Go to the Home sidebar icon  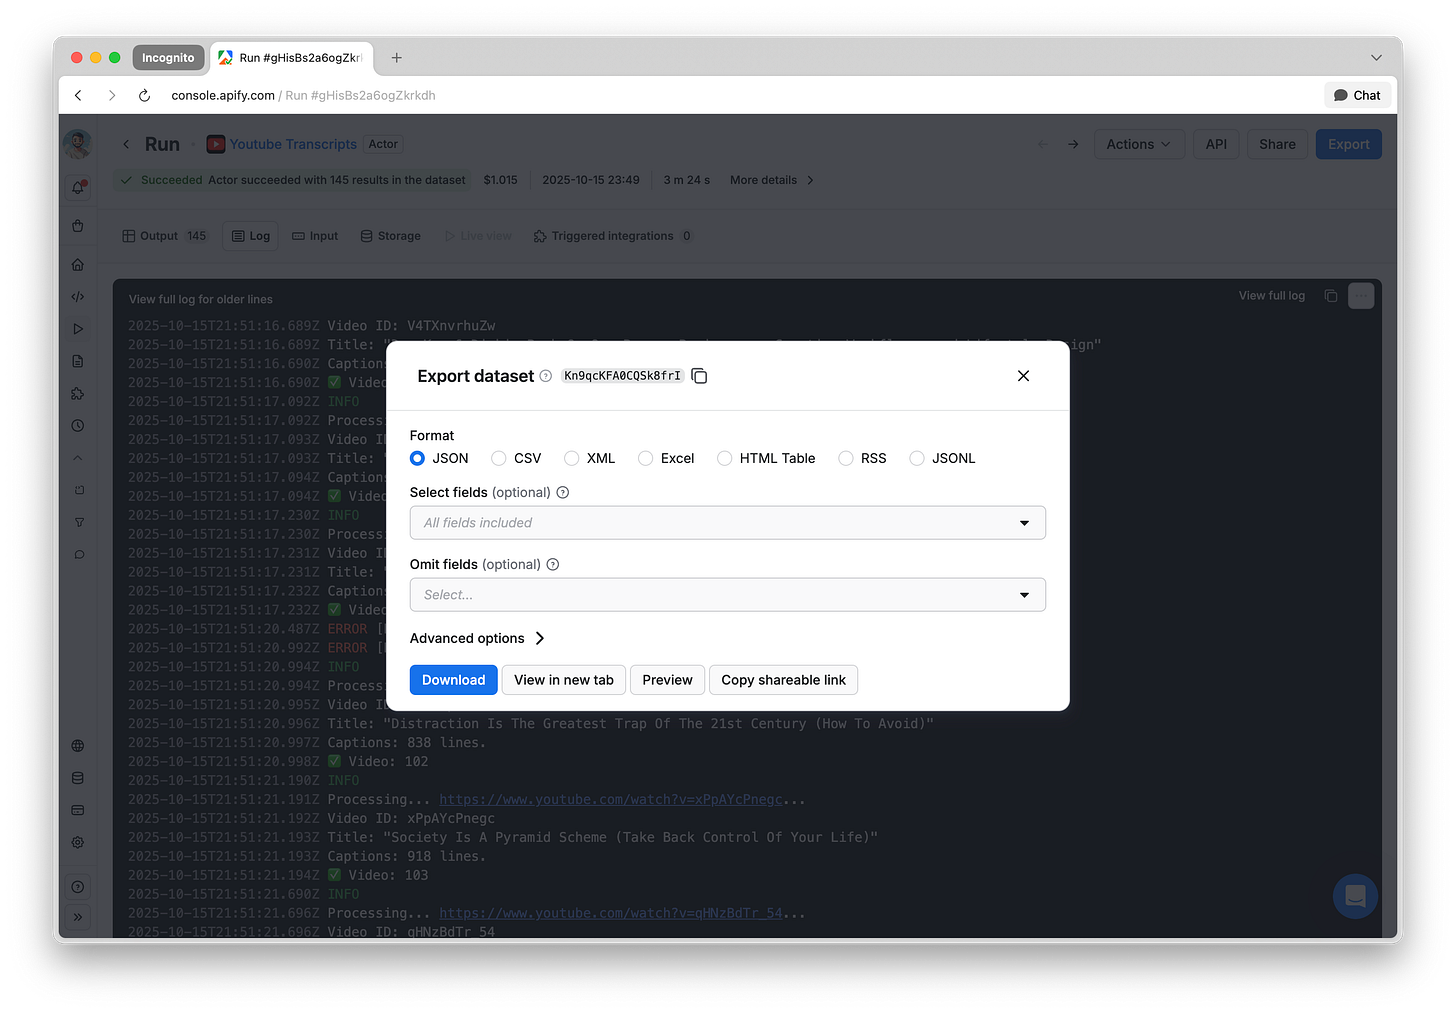coord(78,265)
